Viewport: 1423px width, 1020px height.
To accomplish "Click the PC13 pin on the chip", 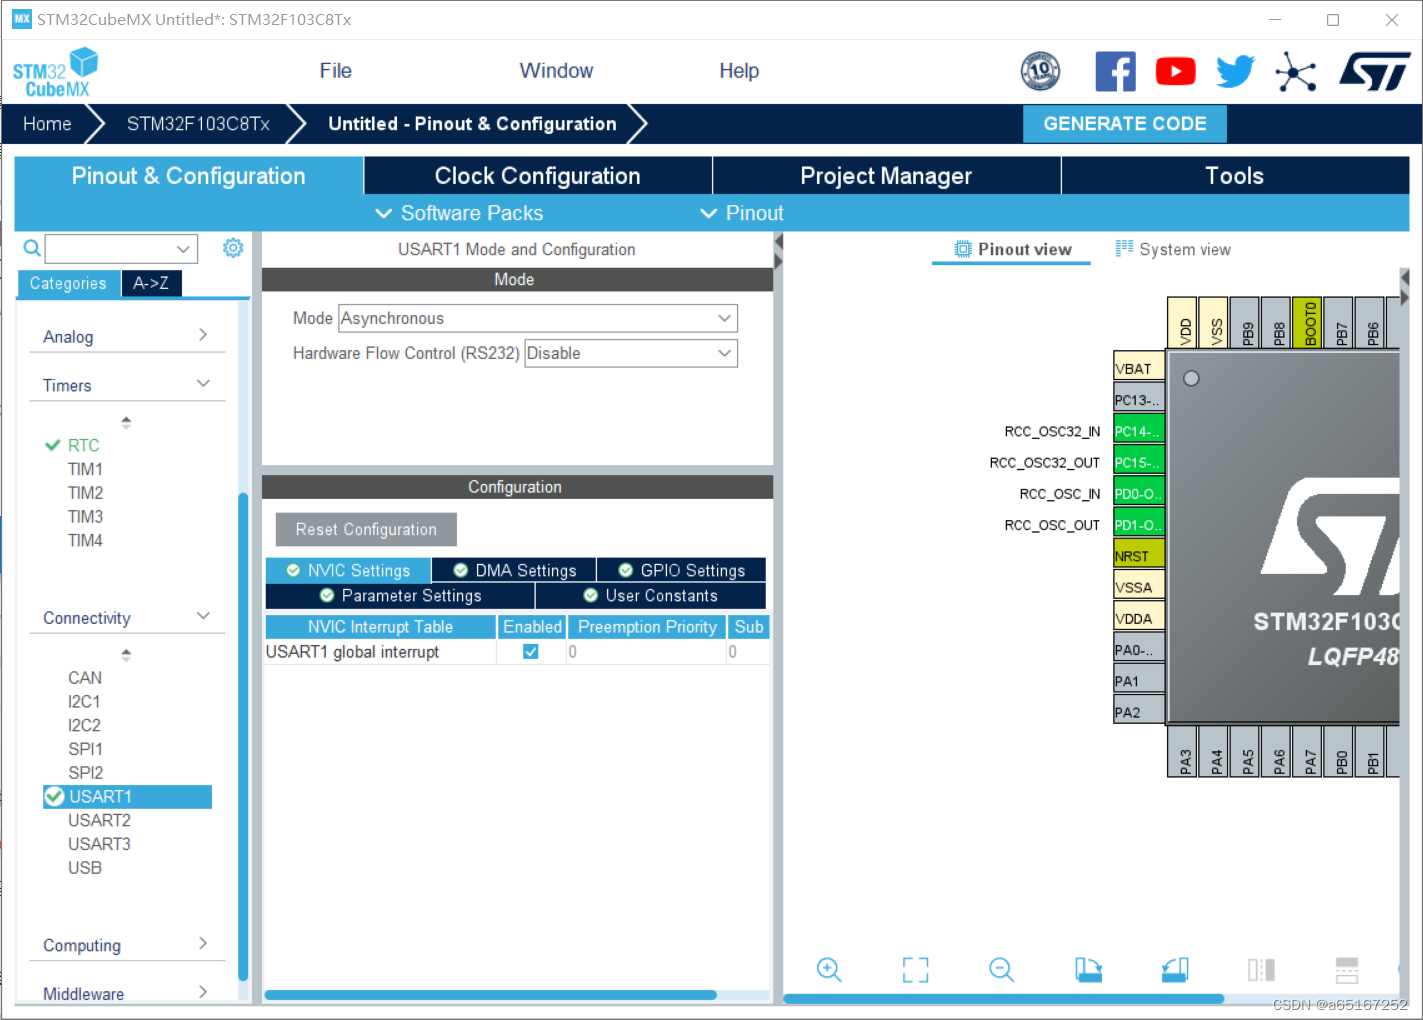I will tap(1139, 399).
